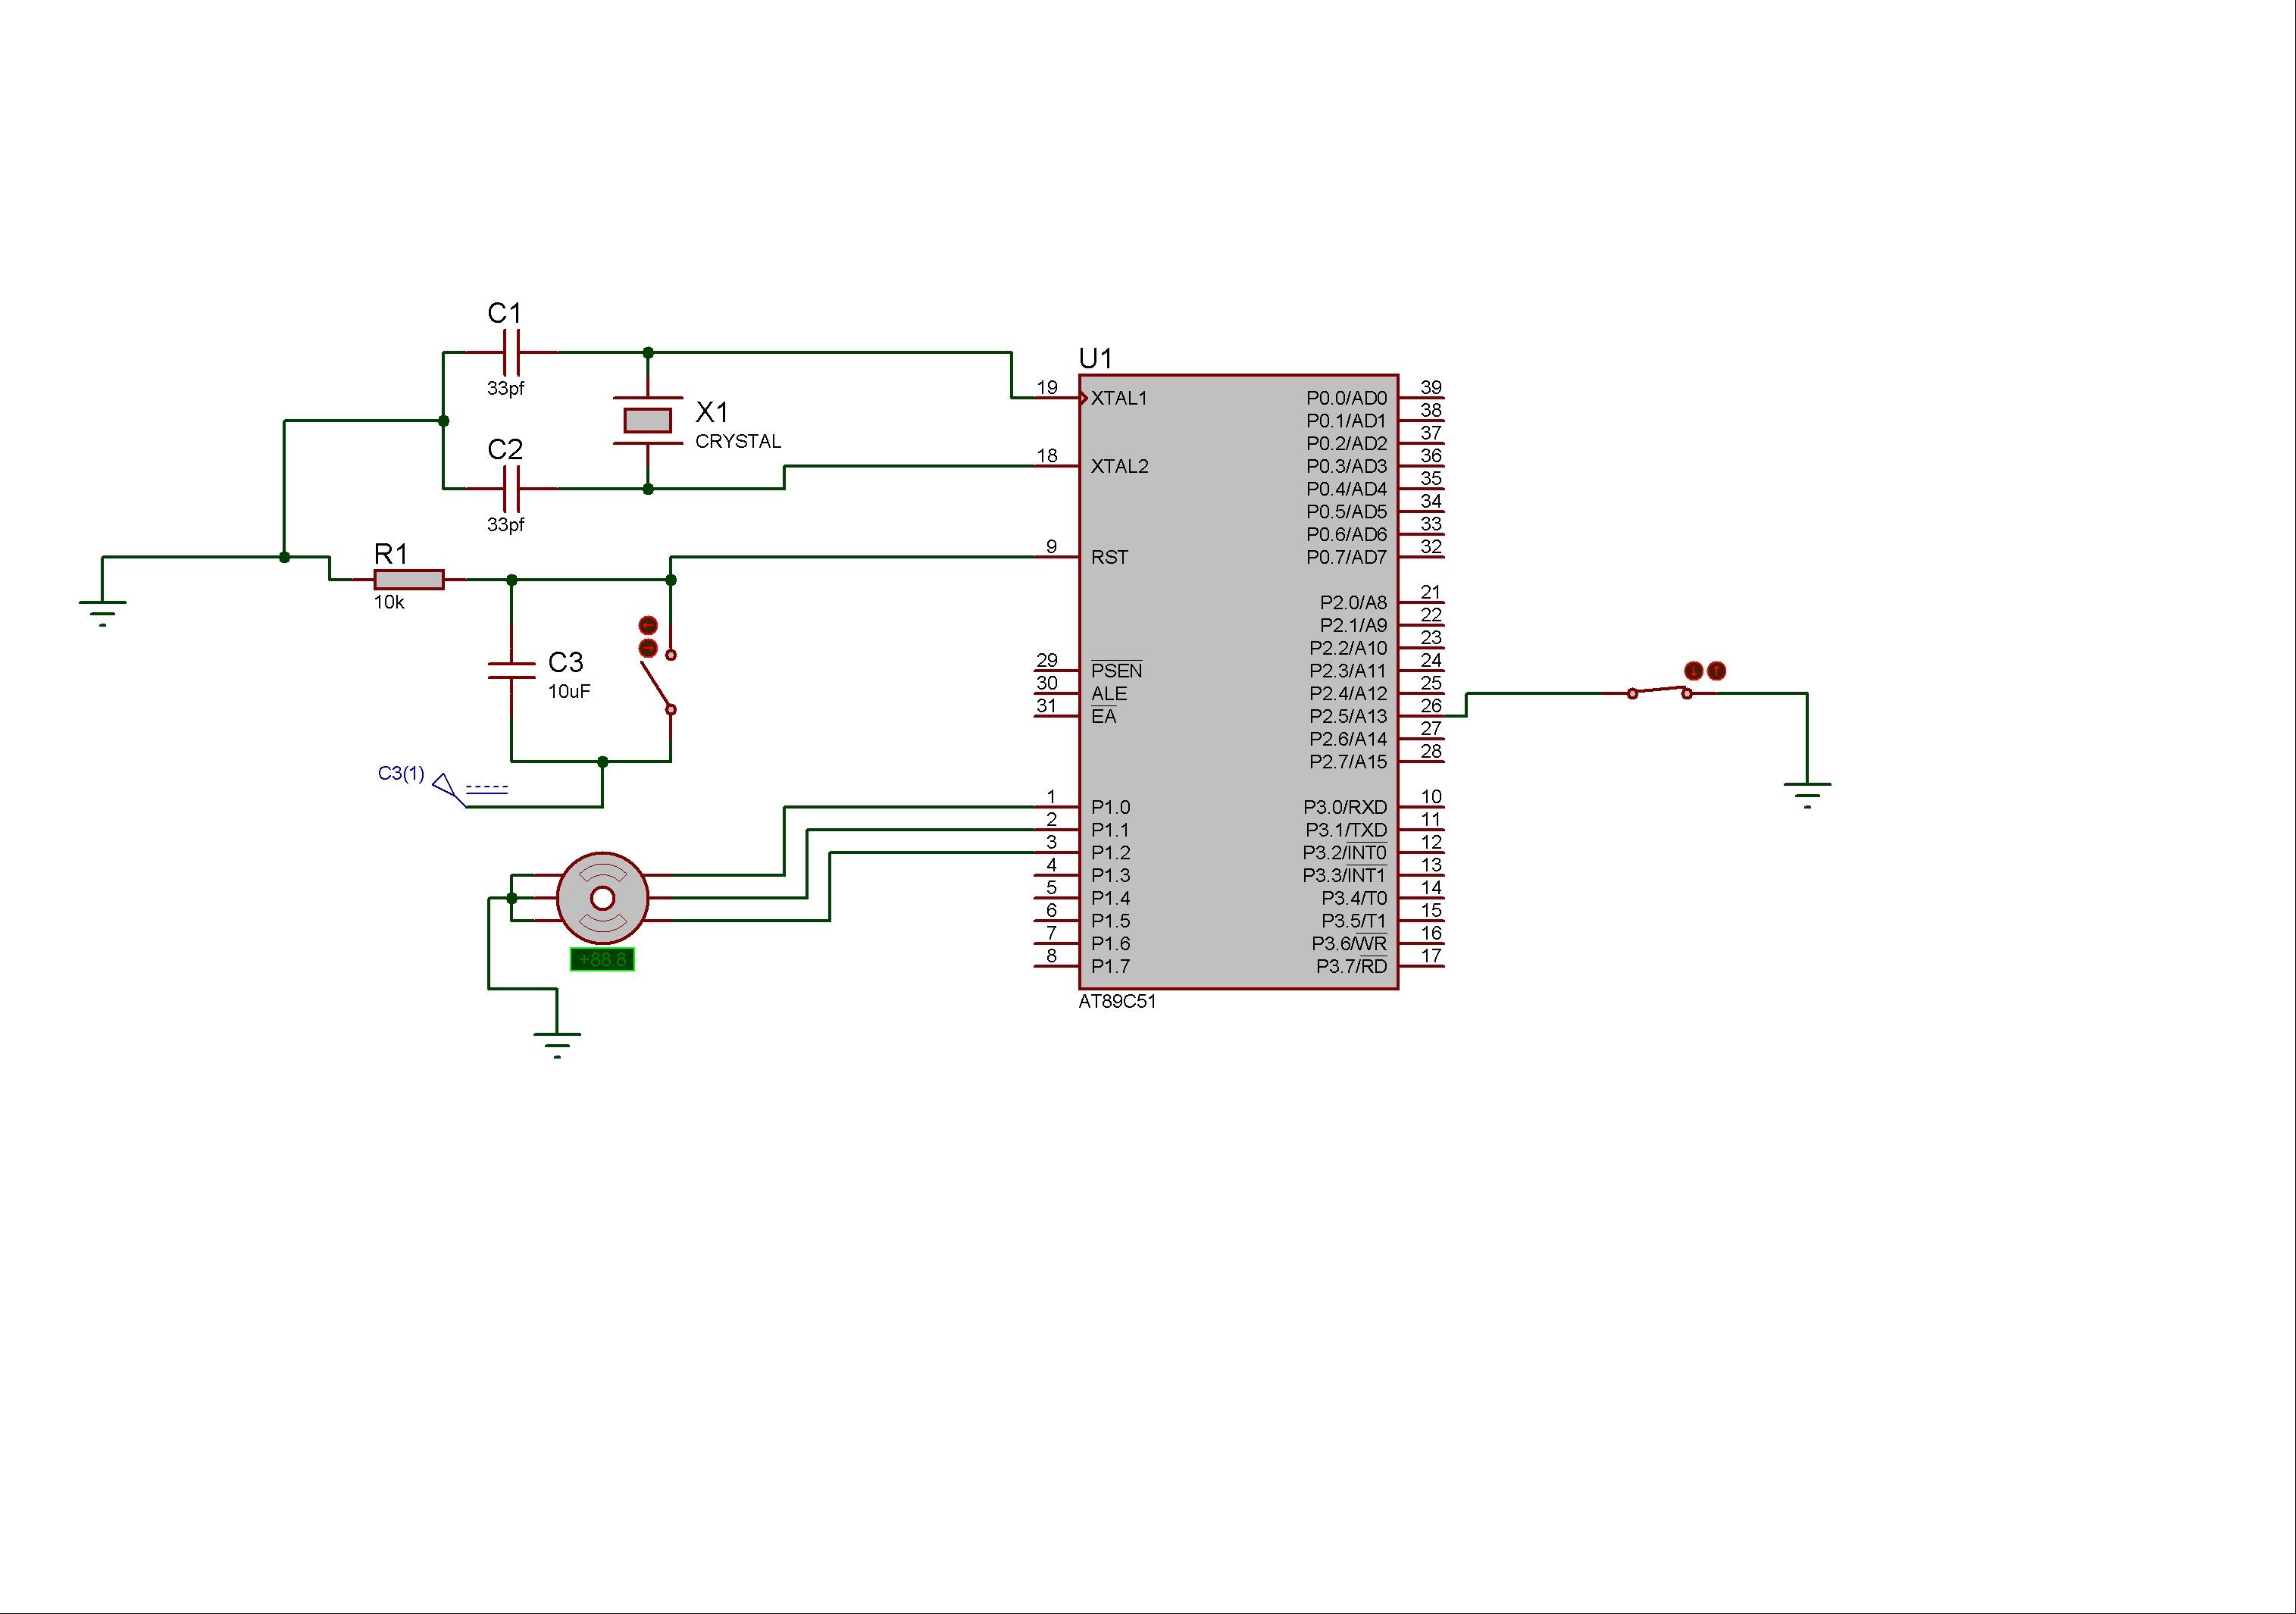Click the P1.2 pin label
2296x1614 pixels.
click(1110, 853)
